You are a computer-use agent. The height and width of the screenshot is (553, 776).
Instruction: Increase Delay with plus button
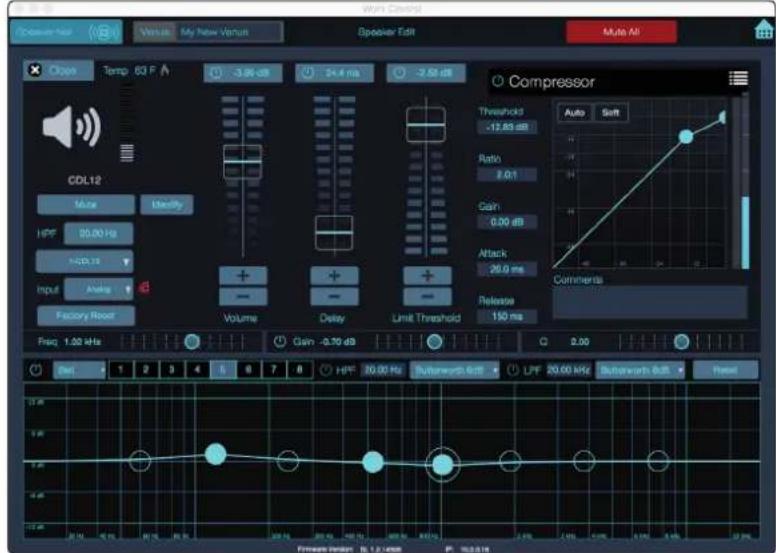[x=334, y=276]
